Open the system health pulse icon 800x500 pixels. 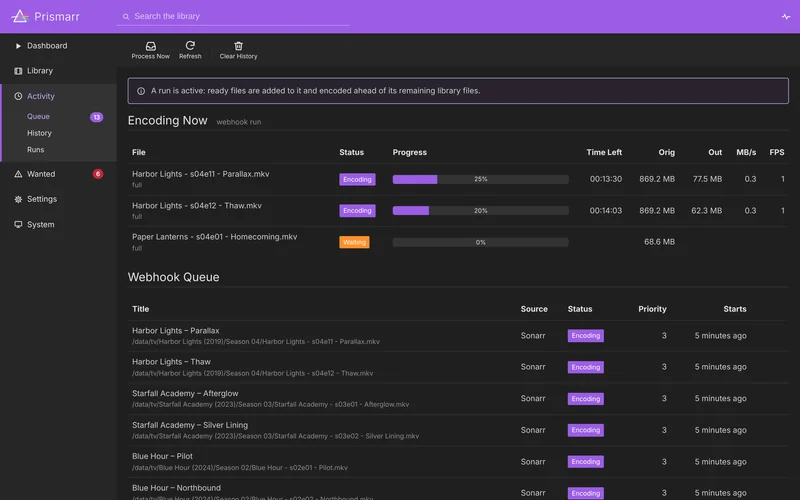click(786, 16)
